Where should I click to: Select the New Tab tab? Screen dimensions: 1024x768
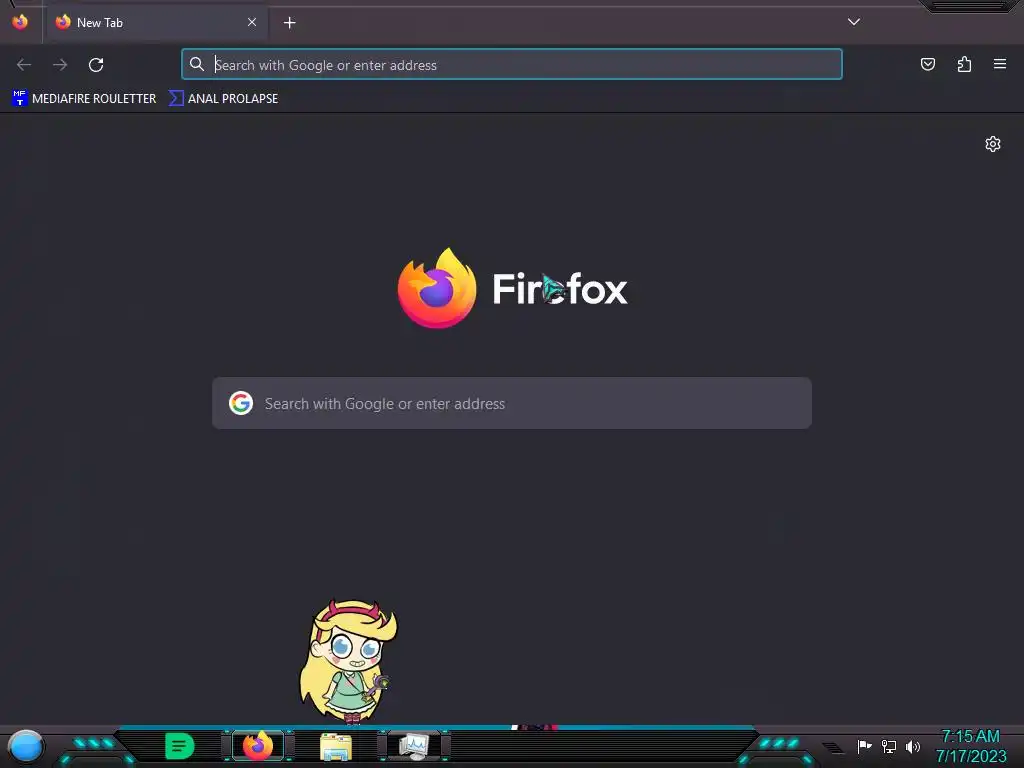(157, 23)
